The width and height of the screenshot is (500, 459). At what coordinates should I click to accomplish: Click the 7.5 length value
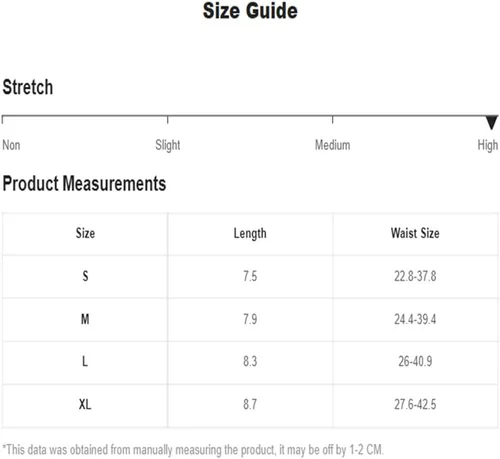coord(250,276)
